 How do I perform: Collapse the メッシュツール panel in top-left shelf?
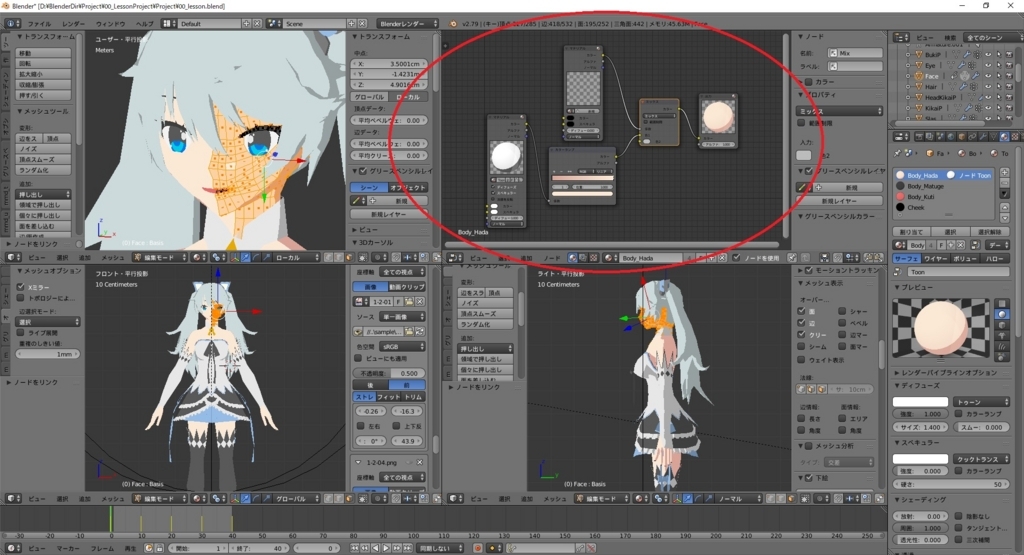coord(43,111)
